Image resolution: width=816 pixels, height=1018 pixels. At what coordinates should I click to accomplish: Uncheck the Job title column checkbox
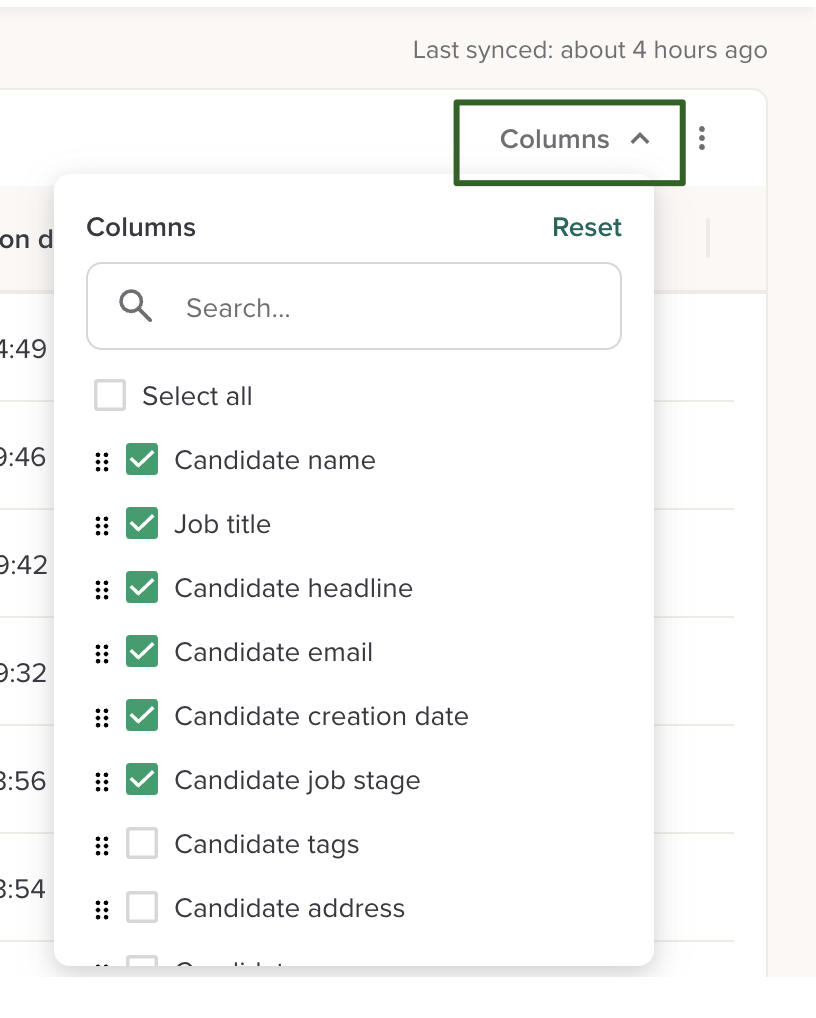[142, 524]
